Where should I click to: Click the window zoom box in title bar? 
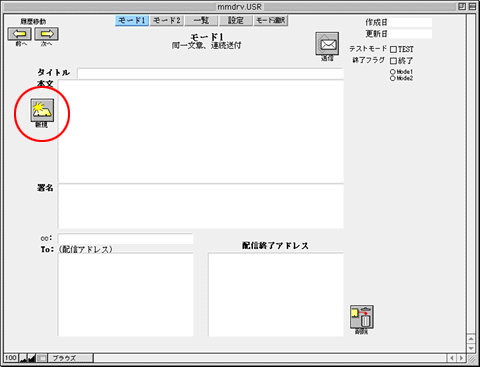[462, 6]
